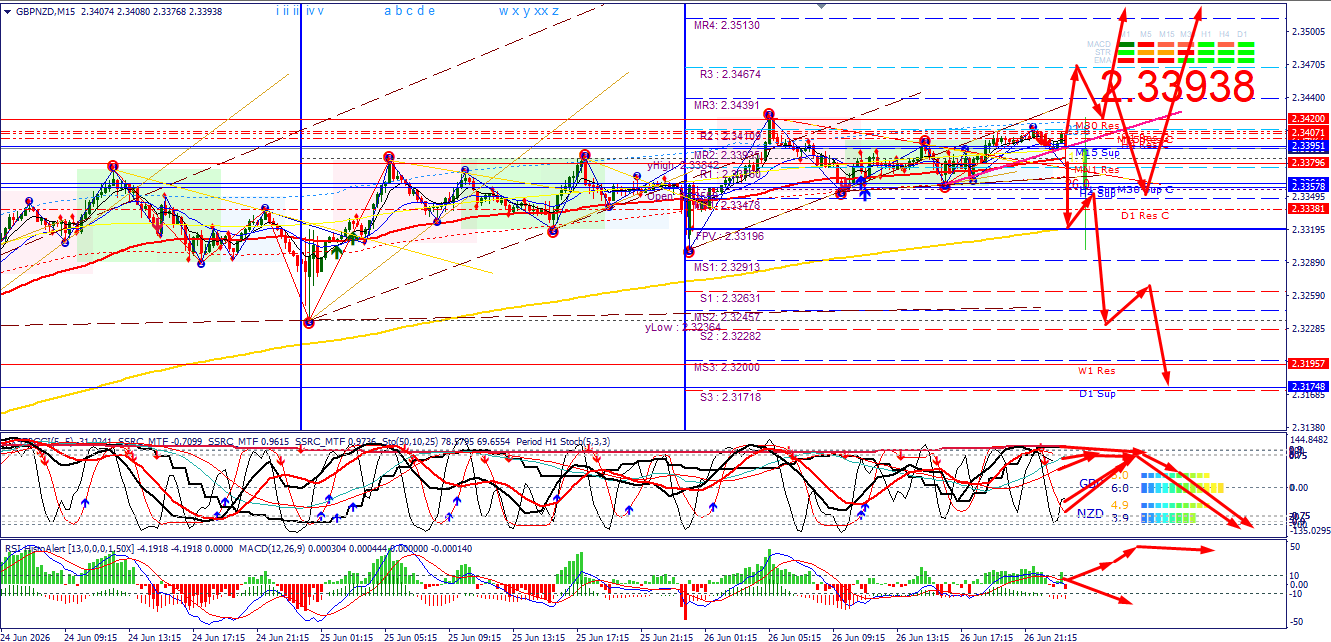Viewport: 1331px width, 642px height.
Task: Select the FPV : 2.33196 pivot label
Action: [730, 236]
